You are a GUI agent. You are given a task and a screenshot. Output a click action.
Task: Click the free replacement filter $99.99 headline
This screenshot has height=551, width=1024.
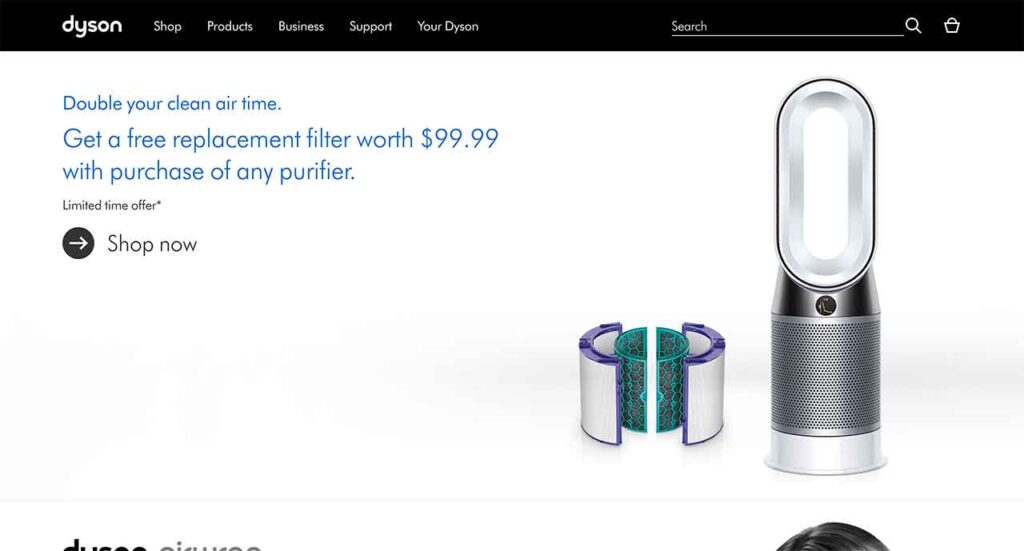coord(281,155)
